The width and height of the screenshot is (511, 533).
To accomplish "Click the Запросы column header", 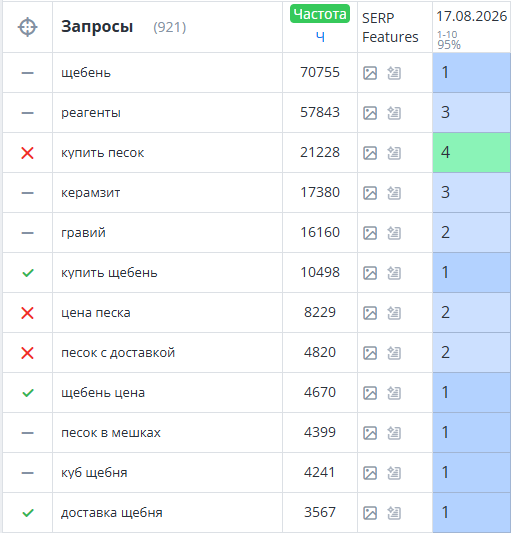I will [x=97, y=27].
